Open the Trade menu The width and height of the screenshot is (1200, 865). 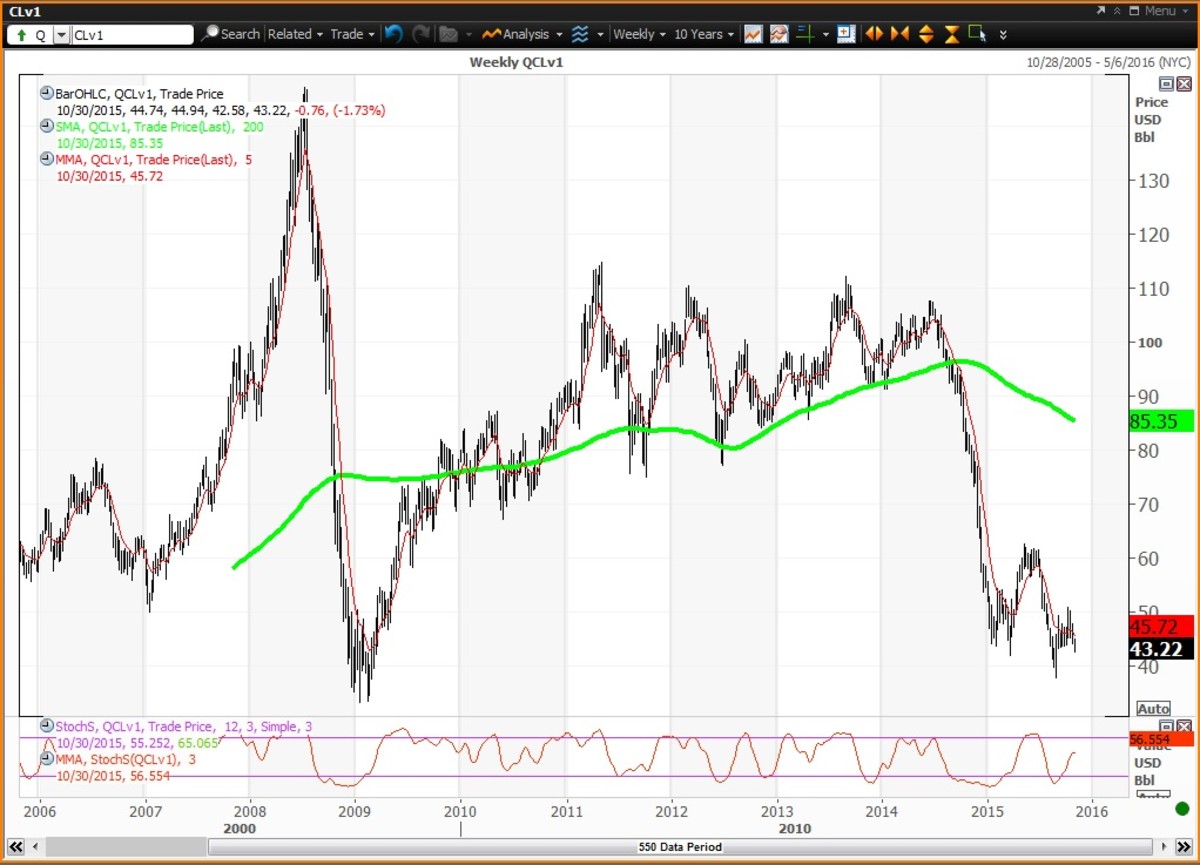(x=352, y=34)
